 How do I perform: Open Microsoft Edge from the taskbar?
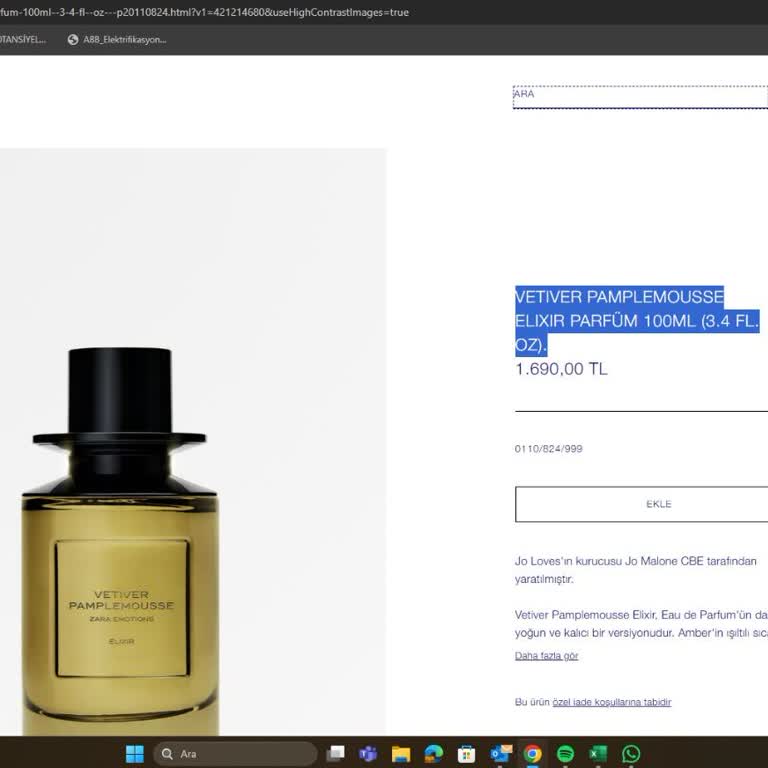[433, 754]
